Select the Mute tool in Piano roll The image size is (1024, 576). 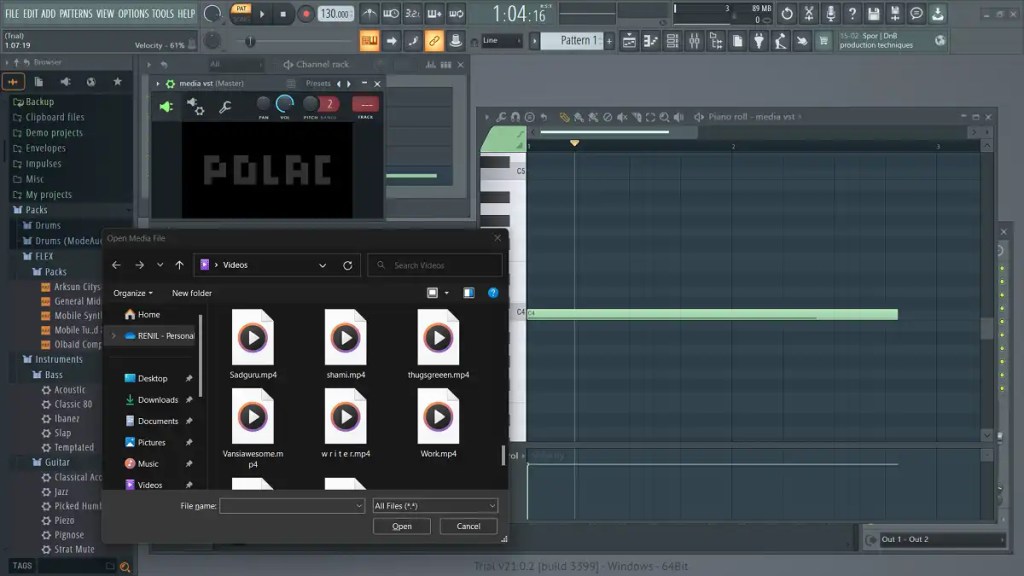(622, 117)
